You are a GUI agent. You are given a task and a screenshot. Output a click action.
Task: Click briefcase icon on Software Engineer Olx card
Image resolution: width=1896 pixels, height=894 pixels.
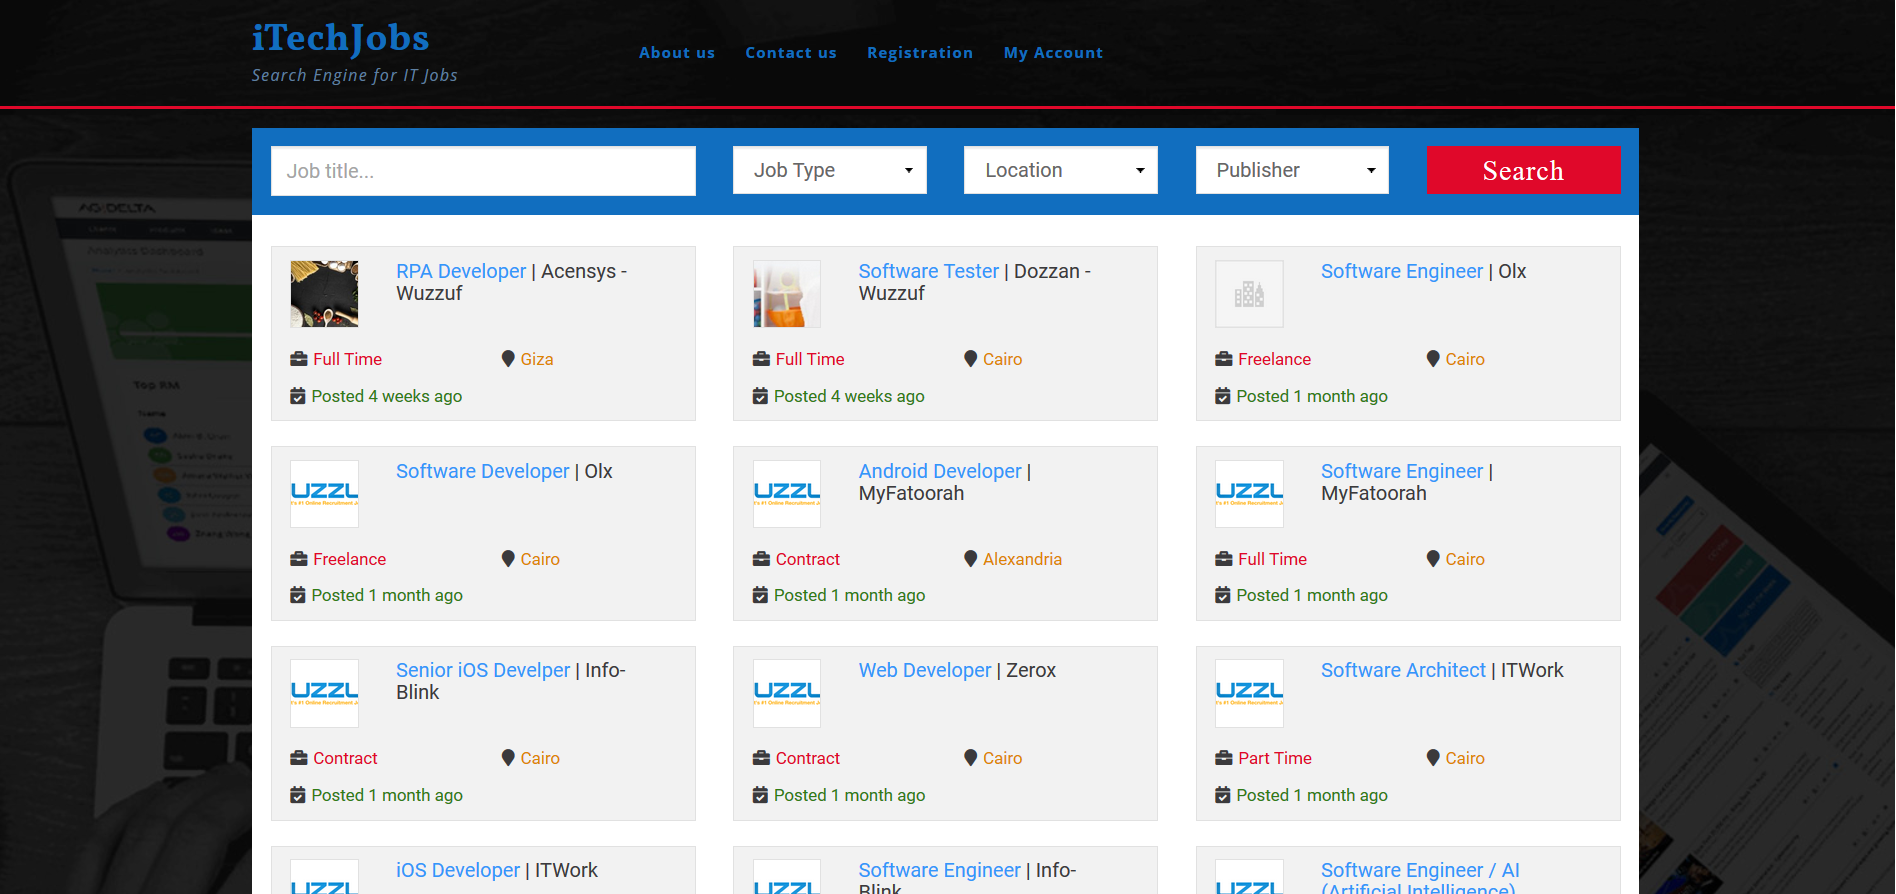(1224, 359)
